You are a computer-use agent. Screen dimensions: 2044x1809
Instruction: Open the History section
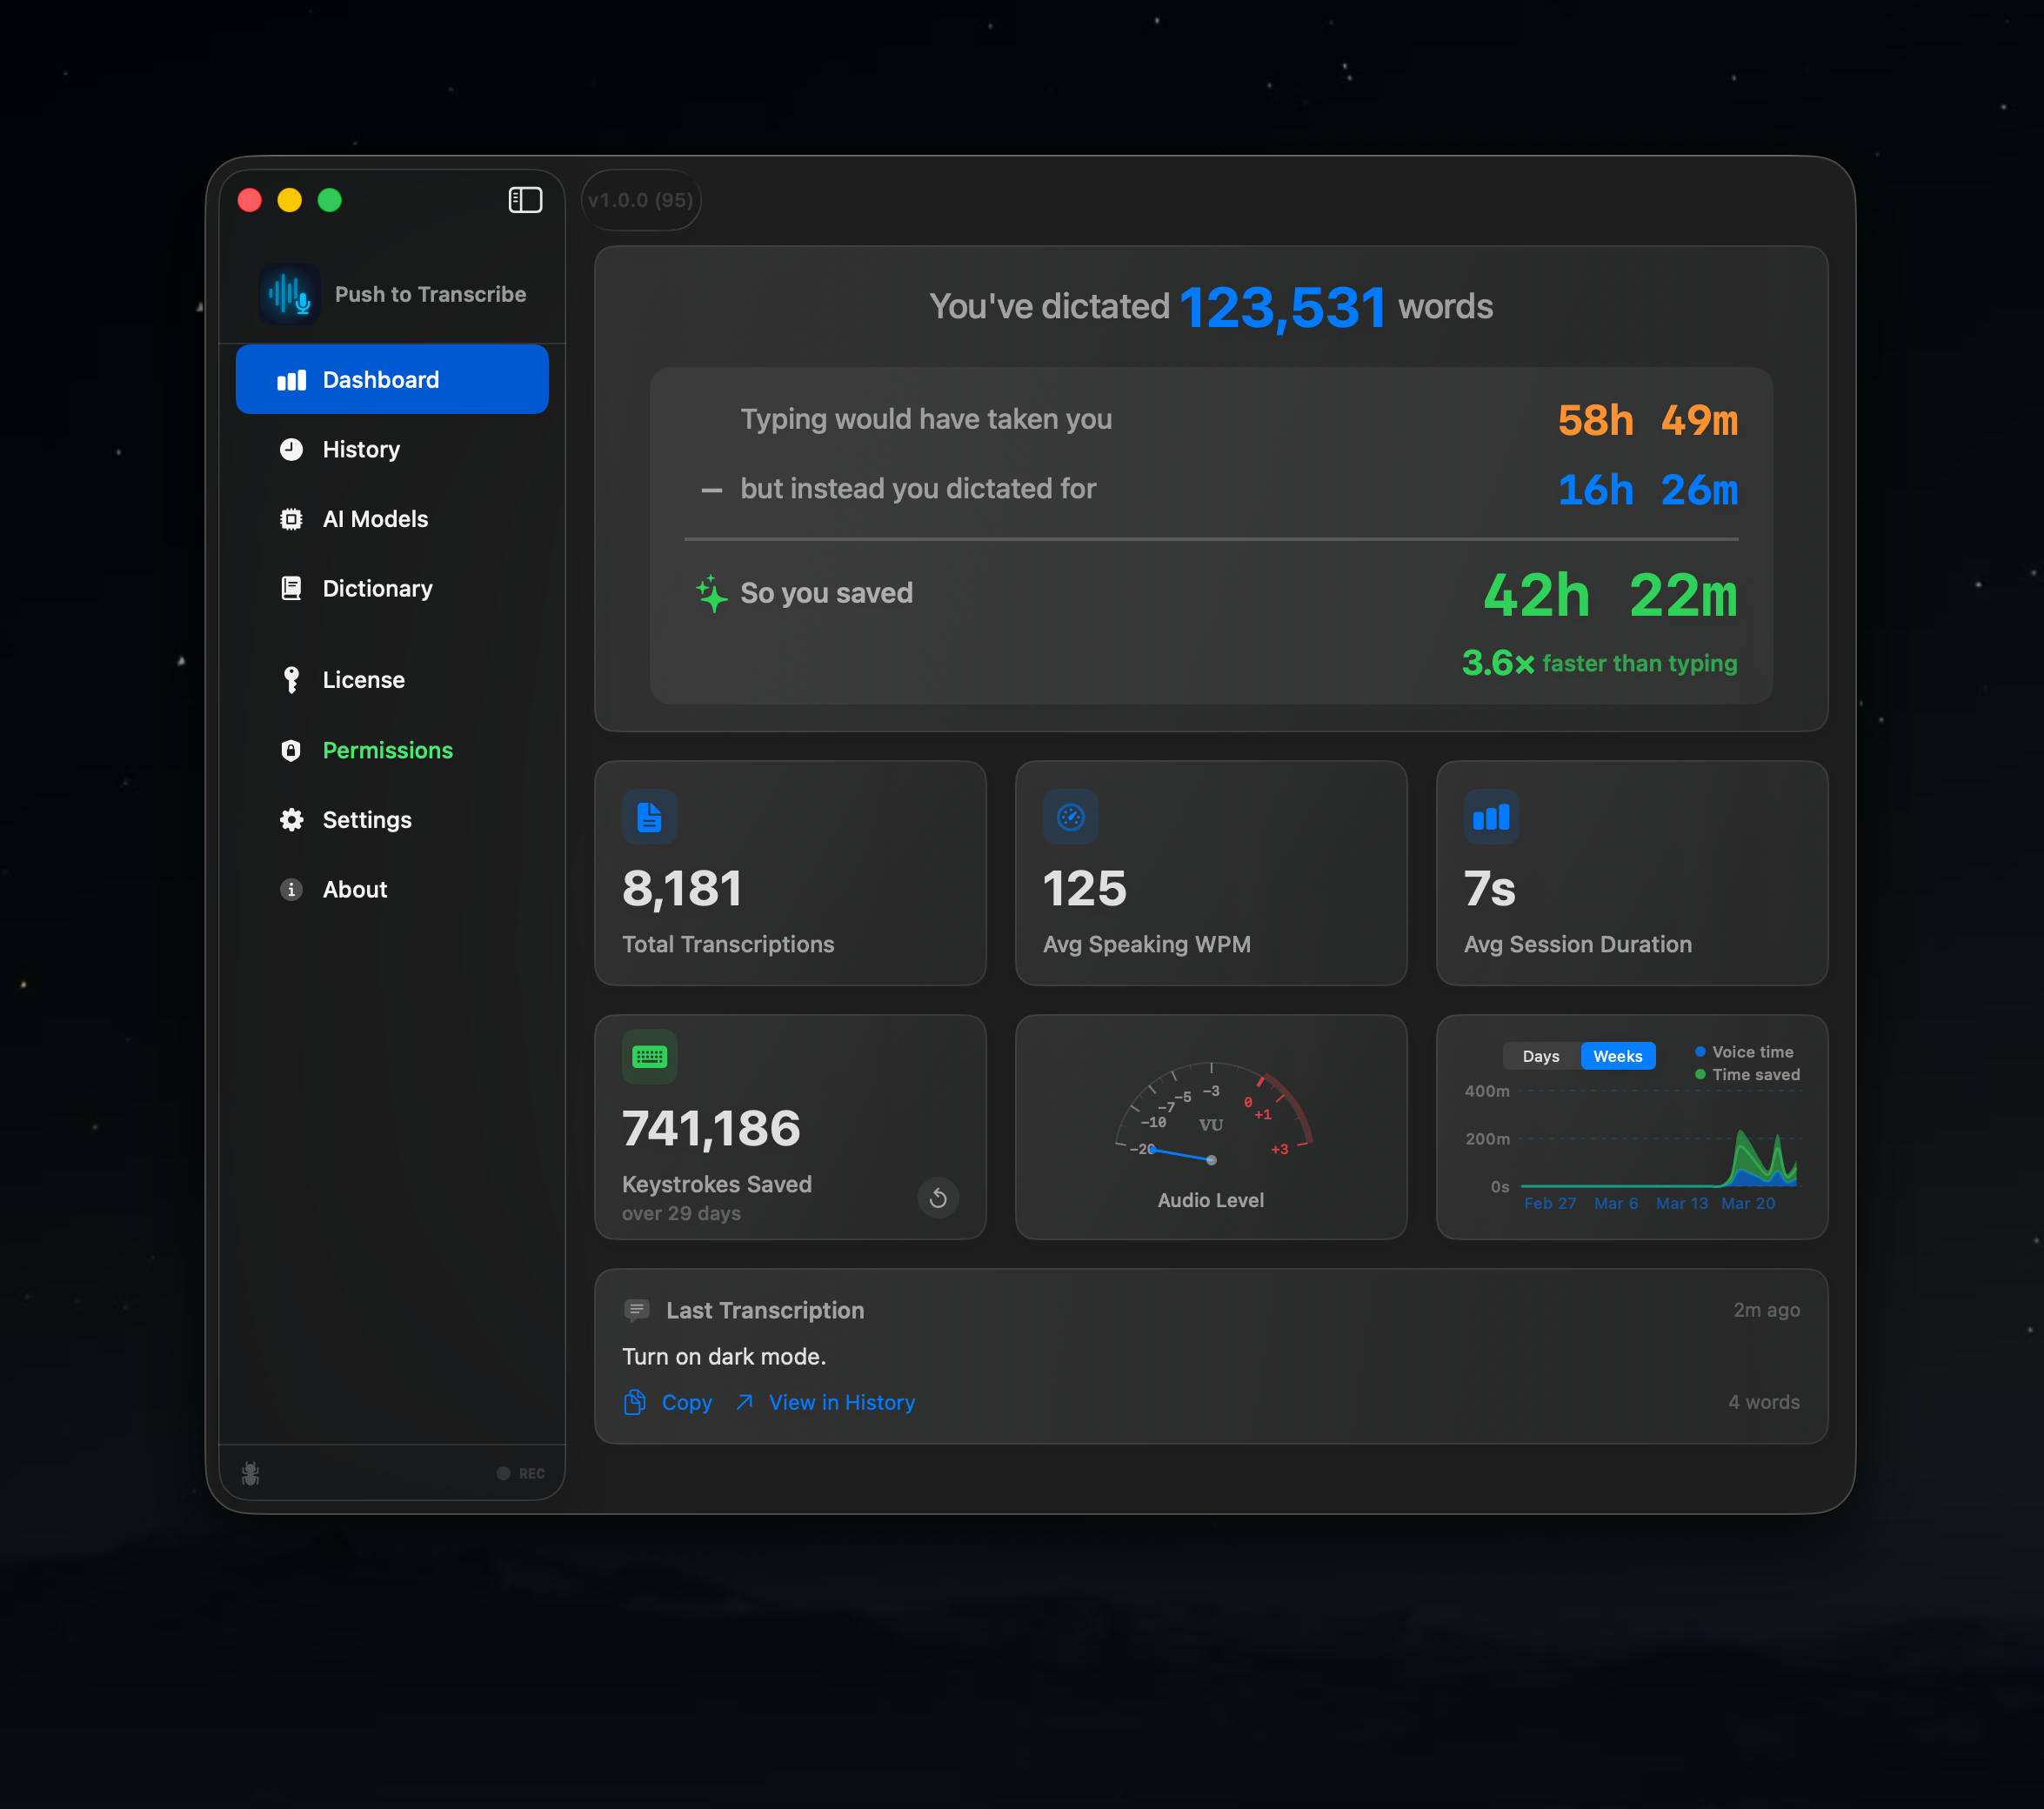[360, 449]
